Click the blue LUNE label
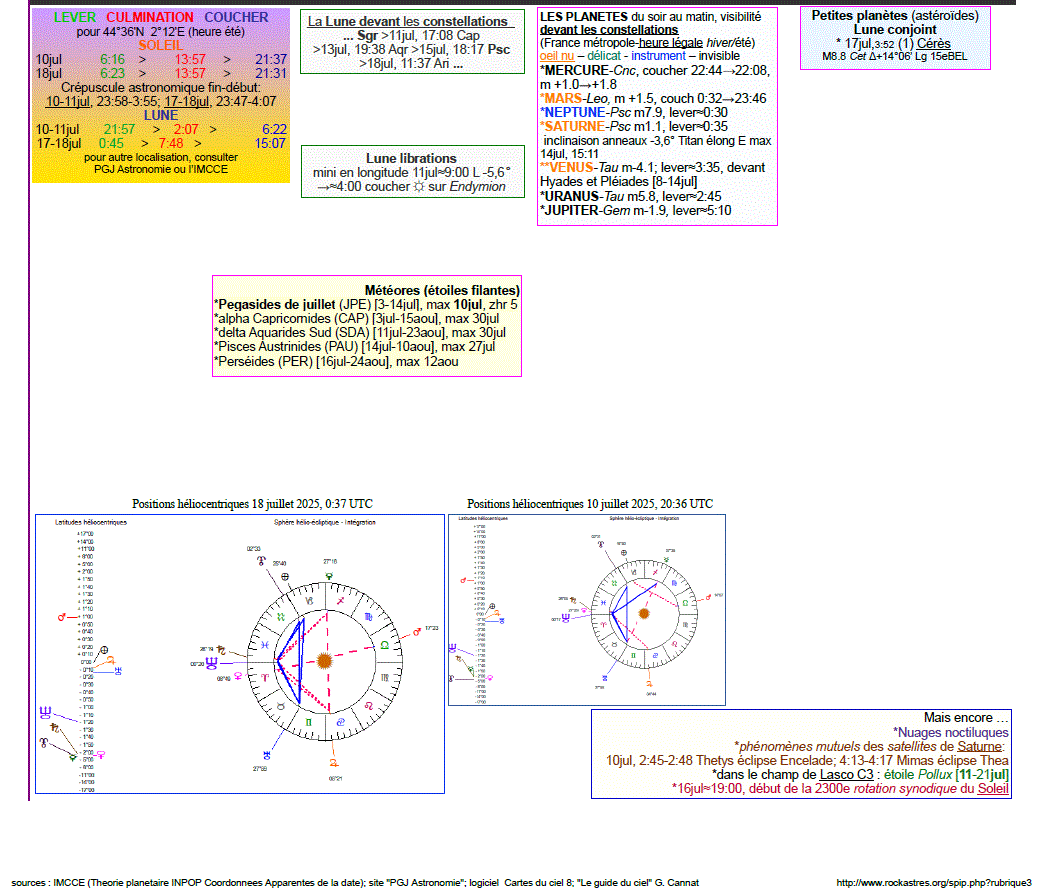The width and height of the screenshot is (1039, 896). point(161,115)
